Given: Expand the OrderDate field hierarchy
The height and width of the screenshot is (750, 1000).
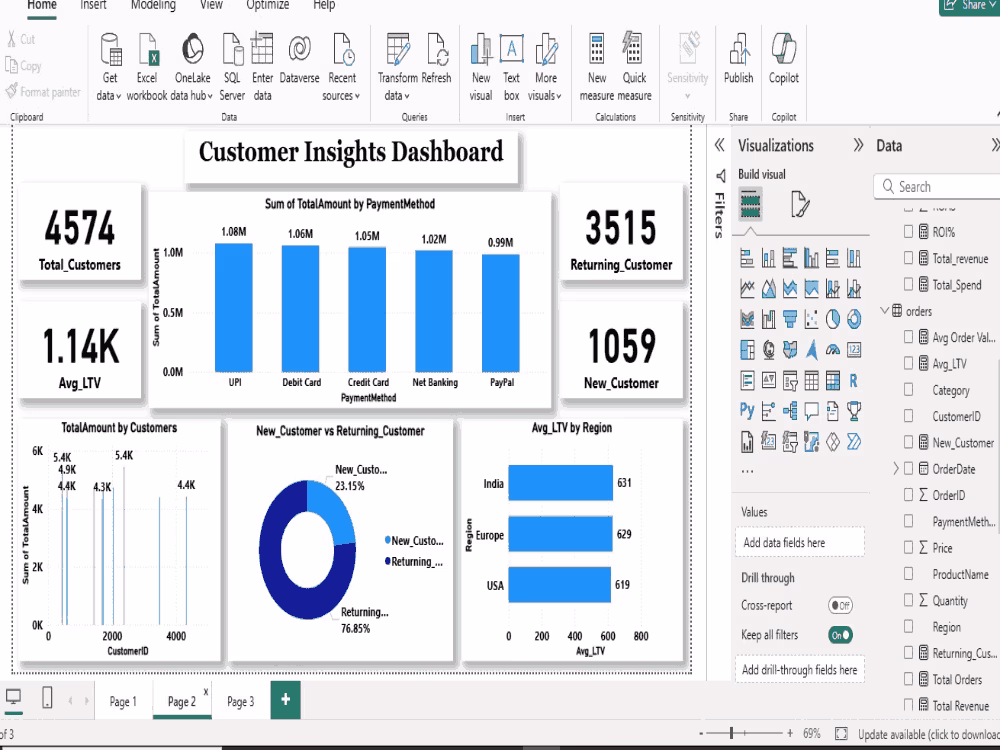Looking at the screenshot, I should pyautogui.click(x=895, y=469).
